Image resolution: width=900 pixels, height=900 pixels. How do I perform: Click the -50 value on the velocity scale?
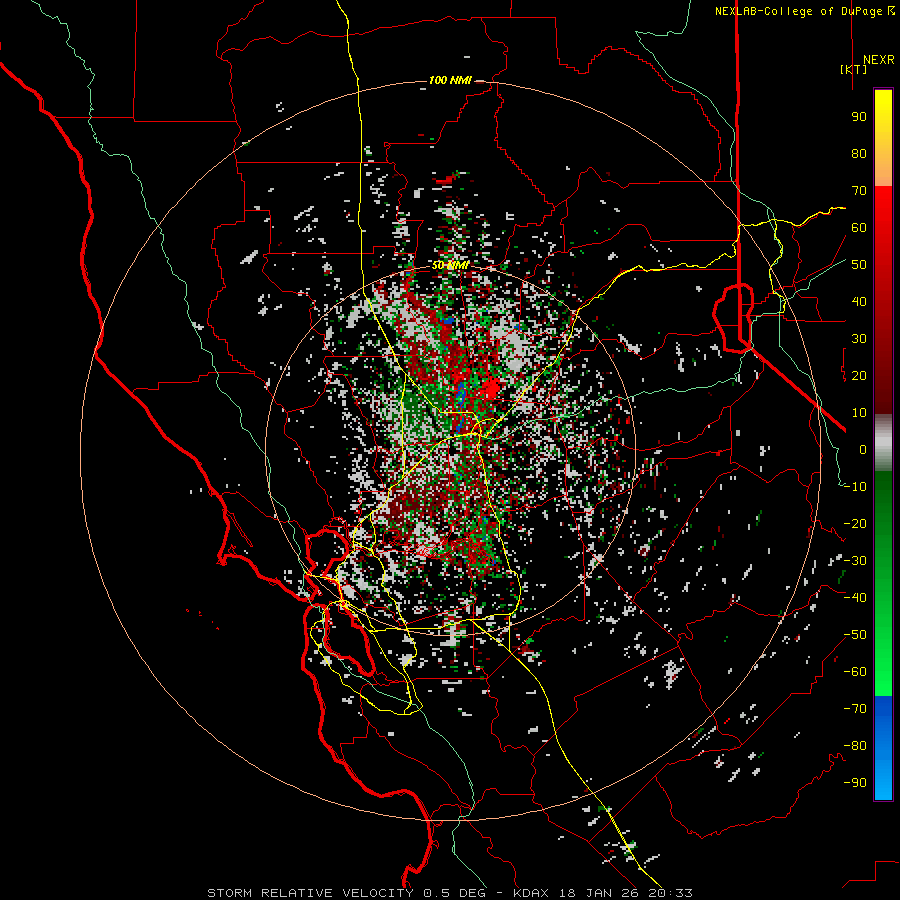[855, 635]
